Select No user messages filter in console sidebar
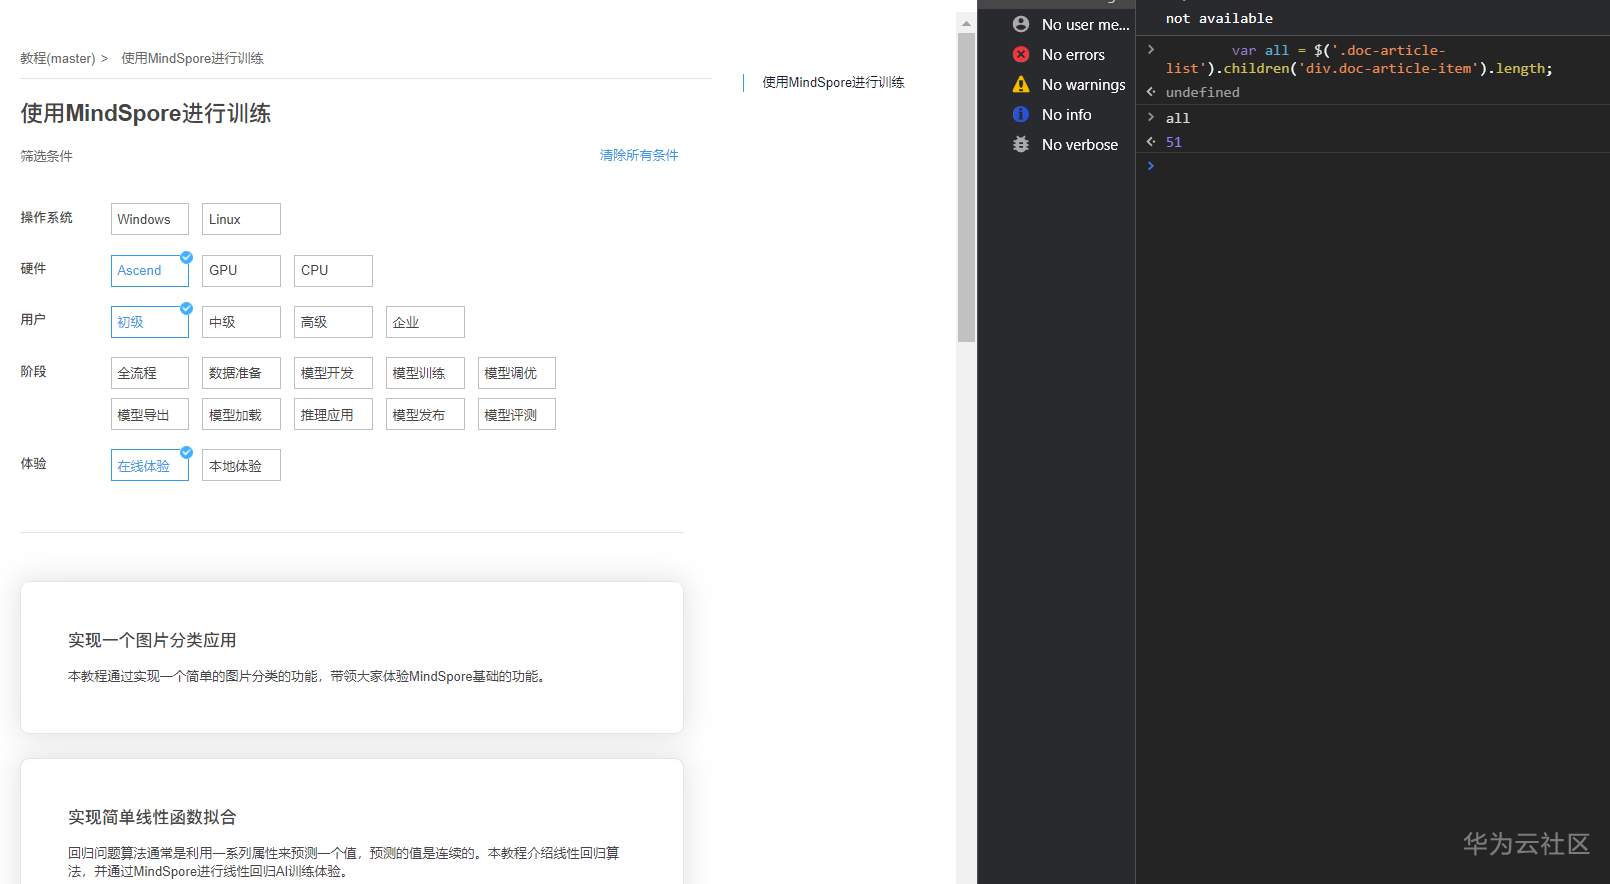Viewport: 1610px width, 884px height. point(1085,24)
